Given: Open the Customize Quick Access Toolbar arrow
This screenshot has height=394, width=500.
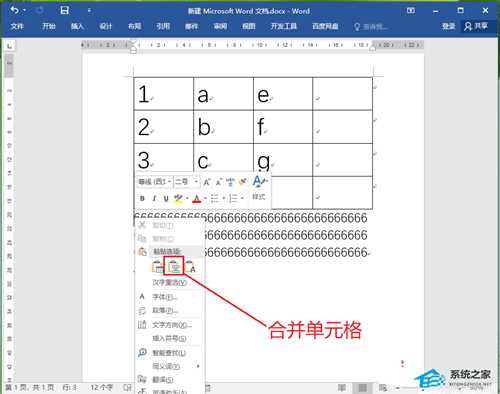Looking at the screenshot, I should click(x=89, y=11).
